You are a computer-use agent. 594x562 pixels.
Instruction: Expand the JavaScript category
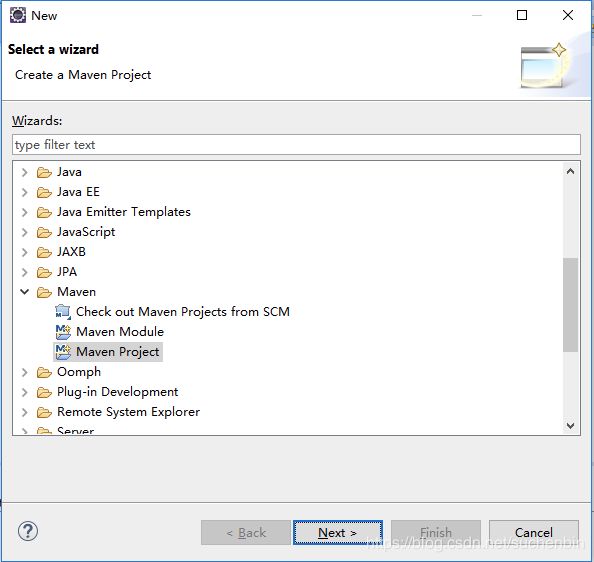[x=25, y=232]
